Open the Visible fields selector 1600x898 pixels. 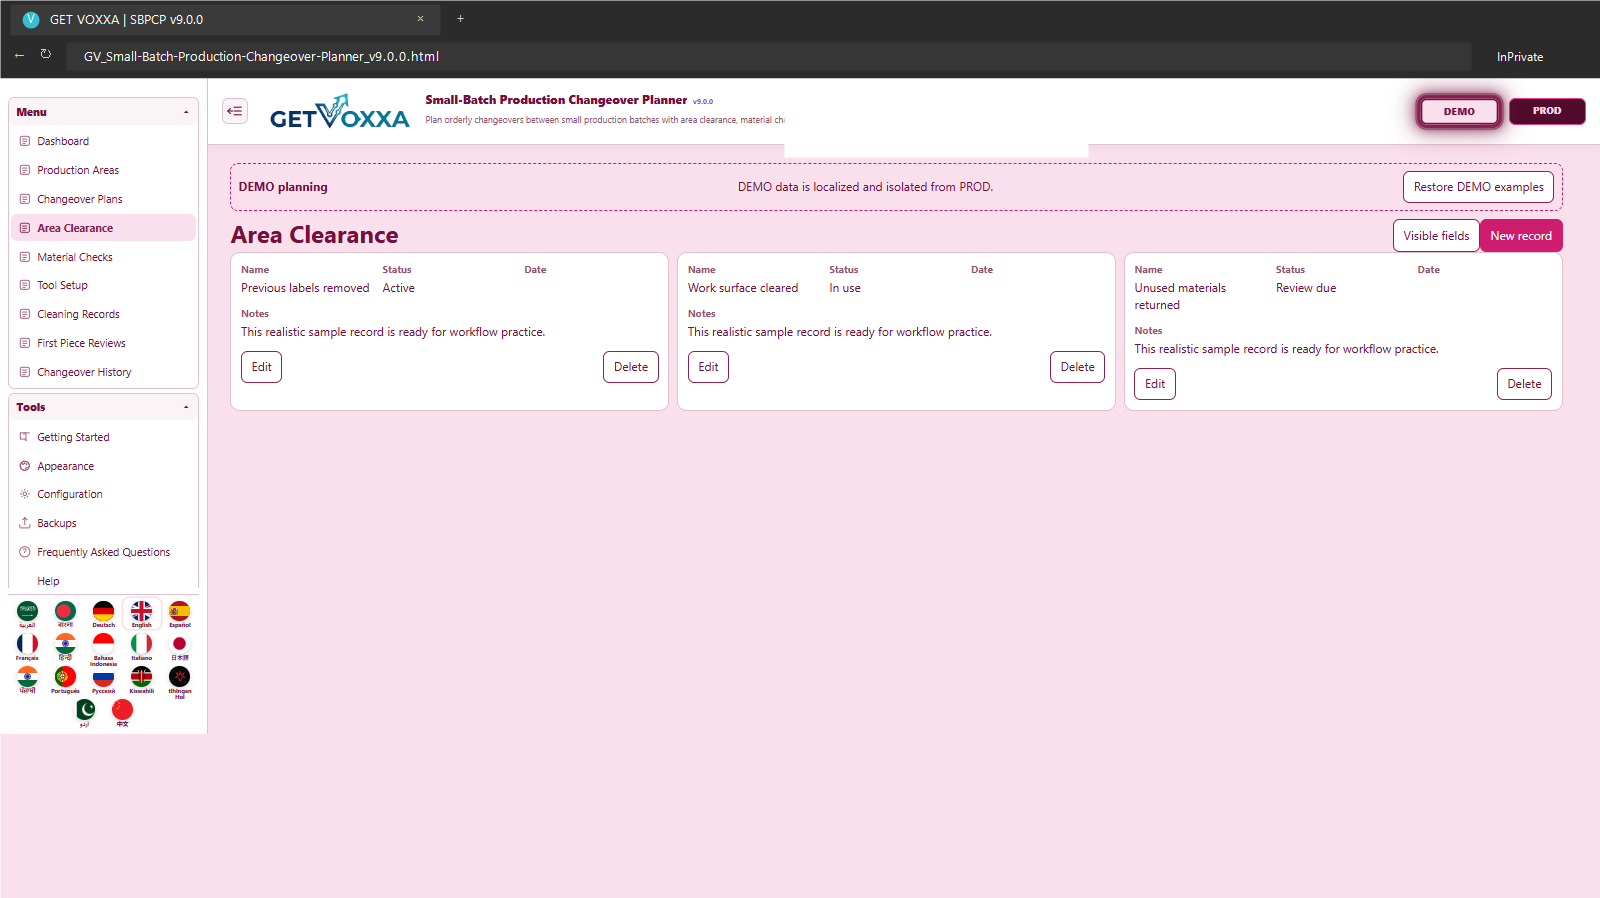tap(1436, 236)
